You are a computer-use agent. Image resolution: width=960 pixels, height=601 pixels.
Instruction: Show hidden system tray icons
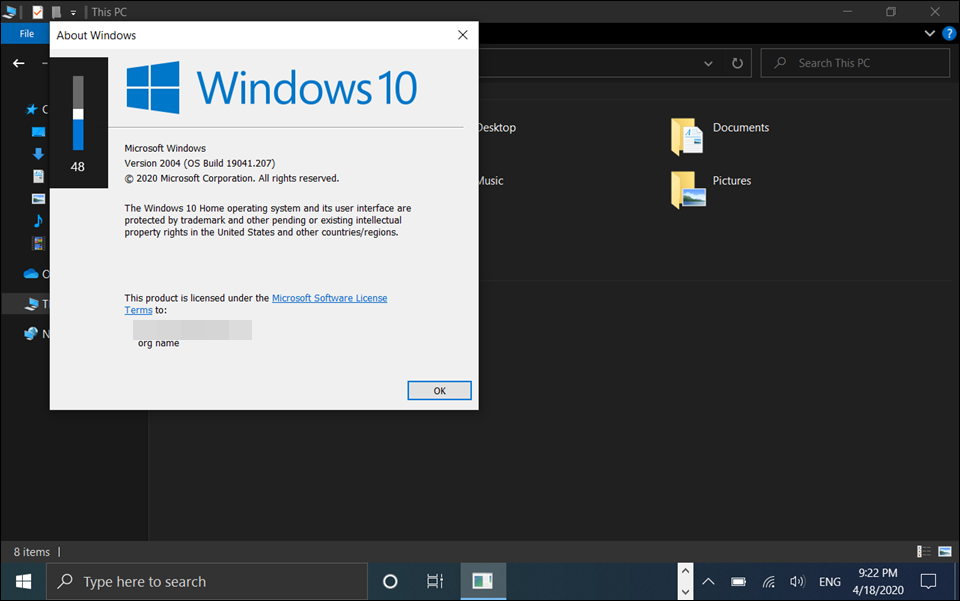click(708, 581)
